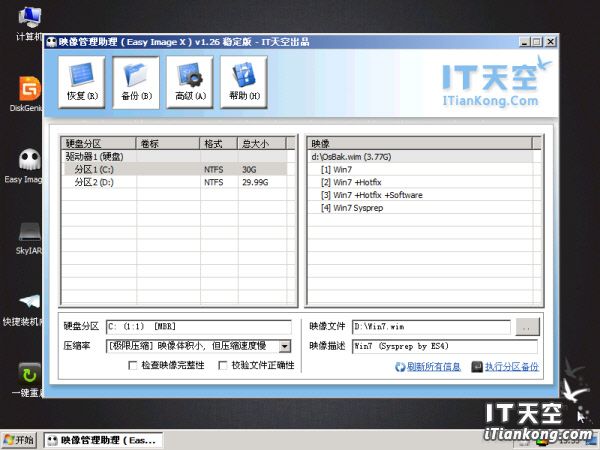Click the 开始 start button
Image resolution: width=600 pixels, height=450 pixels.
point(18,440)
